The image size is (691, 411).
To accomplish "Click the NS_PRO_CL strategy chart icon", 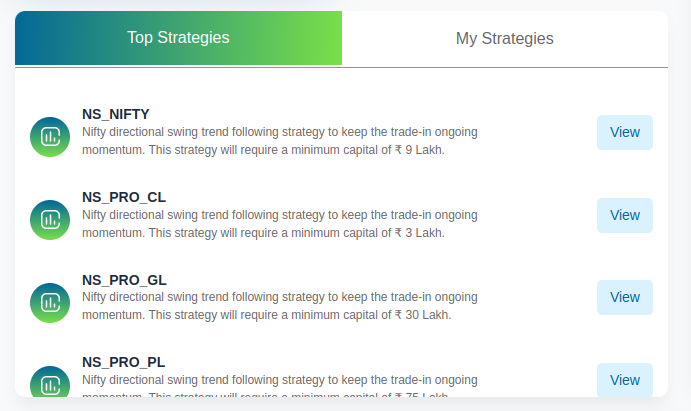I will [x=50, y=220].
